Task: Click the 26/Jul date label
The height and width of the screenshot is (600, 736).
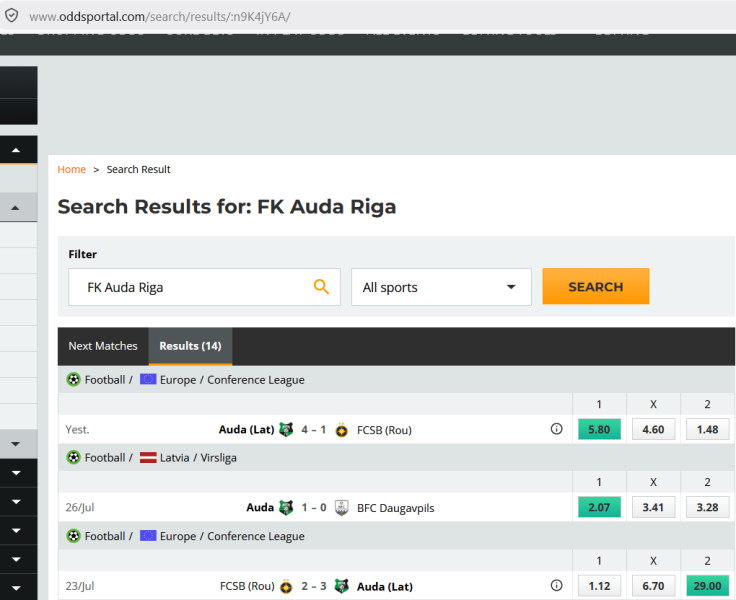Action: [80, 508]
